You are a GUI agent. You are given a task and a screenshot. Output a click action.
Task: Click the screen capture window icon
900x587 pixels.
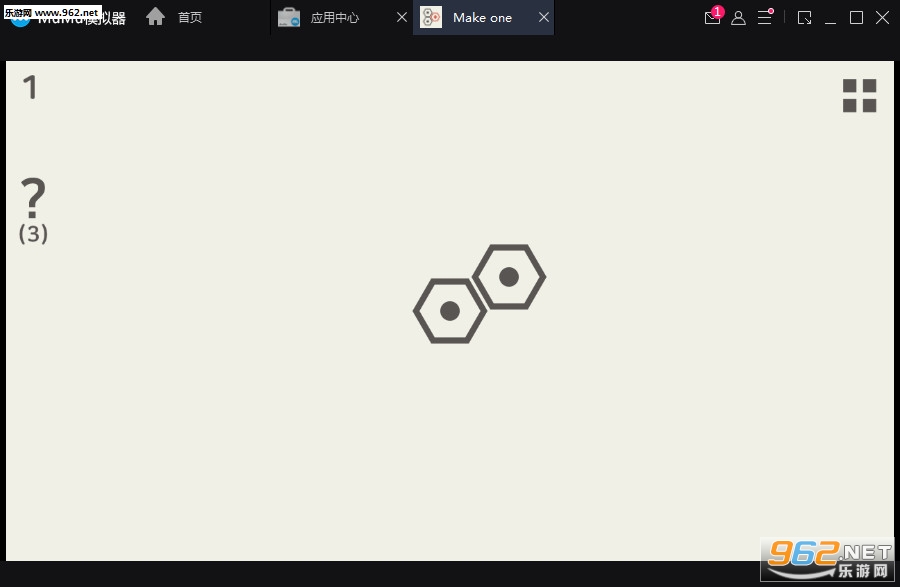tap(805, 18)
